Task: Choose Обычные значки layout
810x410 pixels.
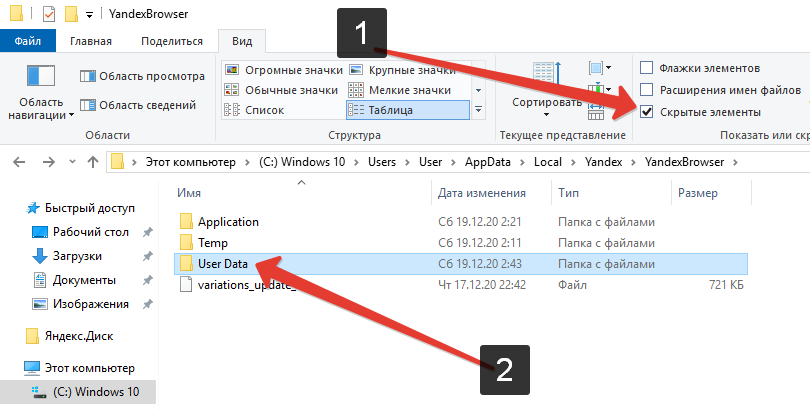Action: [282, 90]
